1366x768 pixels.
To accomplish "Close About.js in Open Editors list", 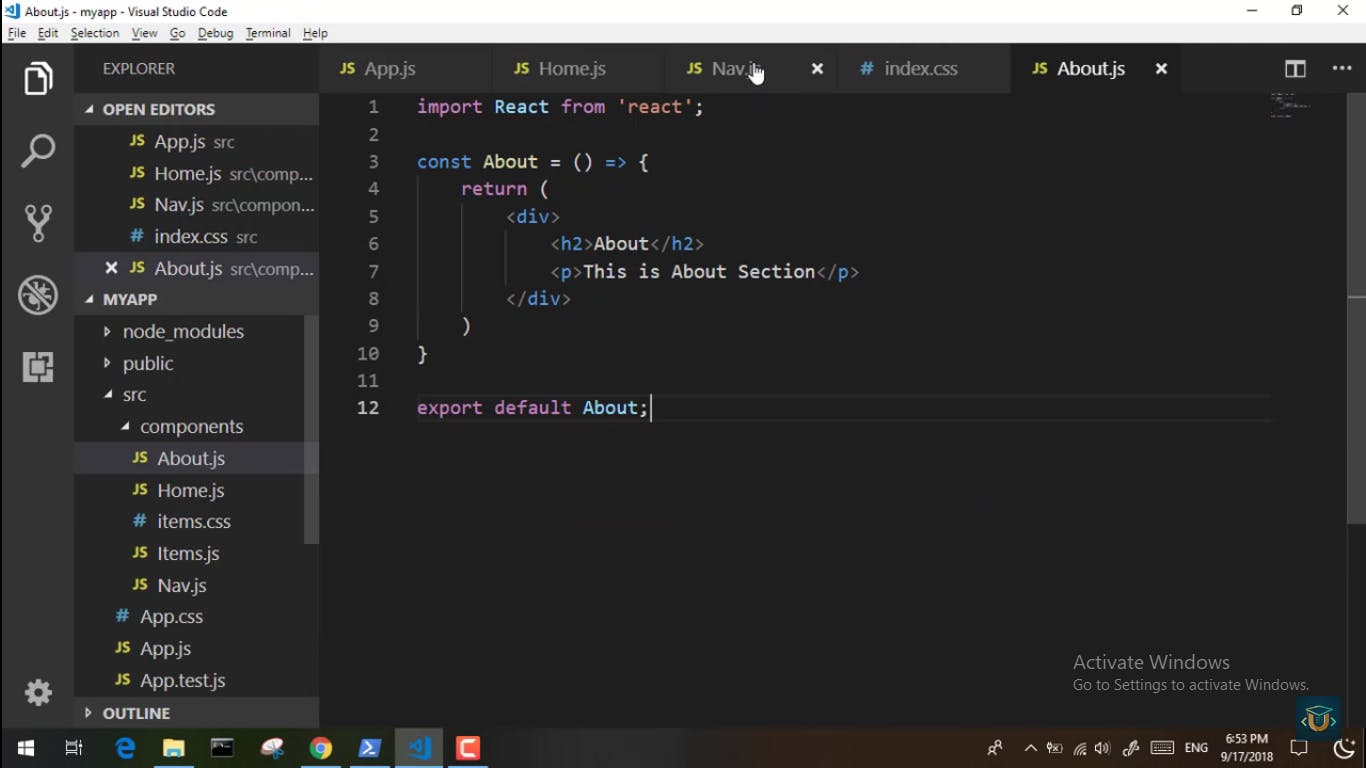I will pos(111,268).
